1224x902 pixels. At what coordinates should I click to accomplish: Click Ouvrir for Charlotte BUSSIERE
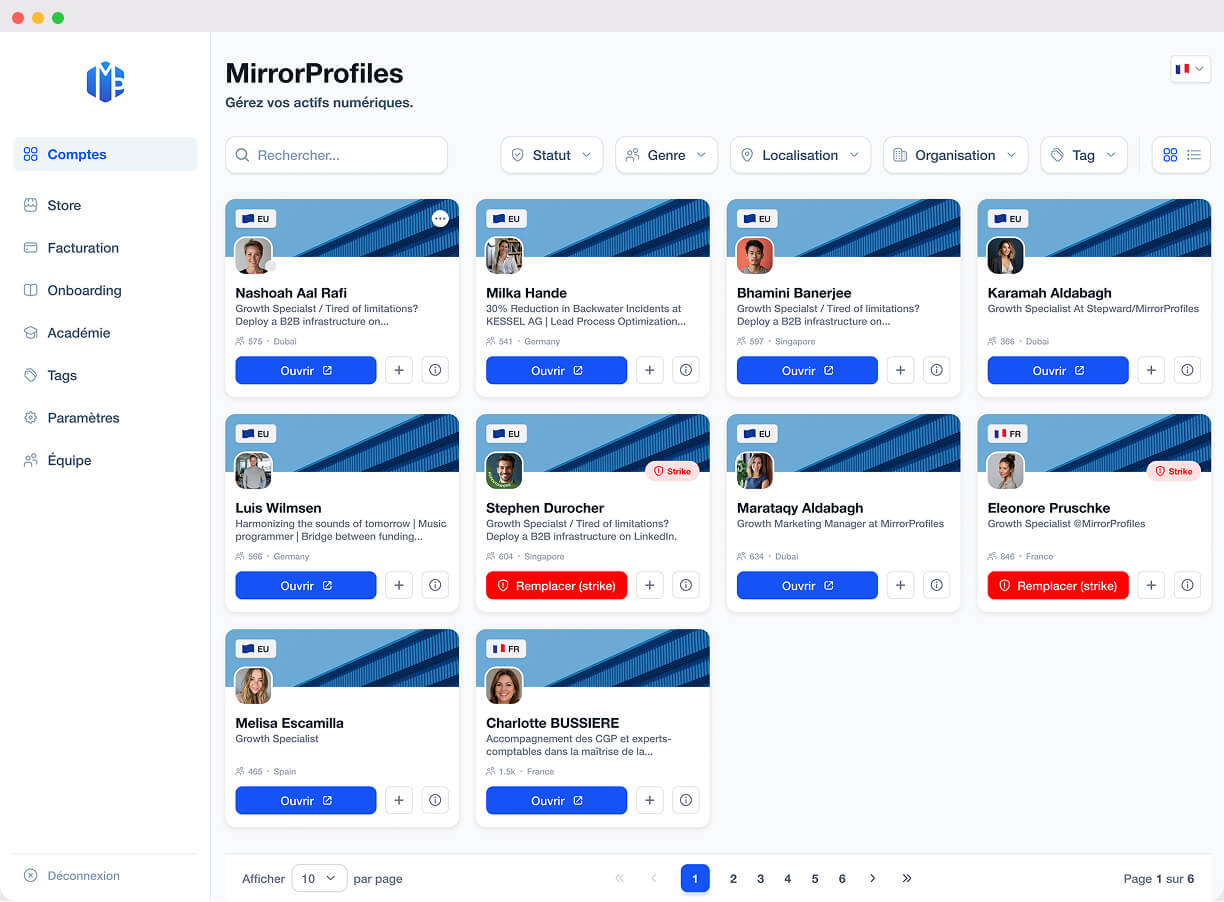click(x=557, y=800)
